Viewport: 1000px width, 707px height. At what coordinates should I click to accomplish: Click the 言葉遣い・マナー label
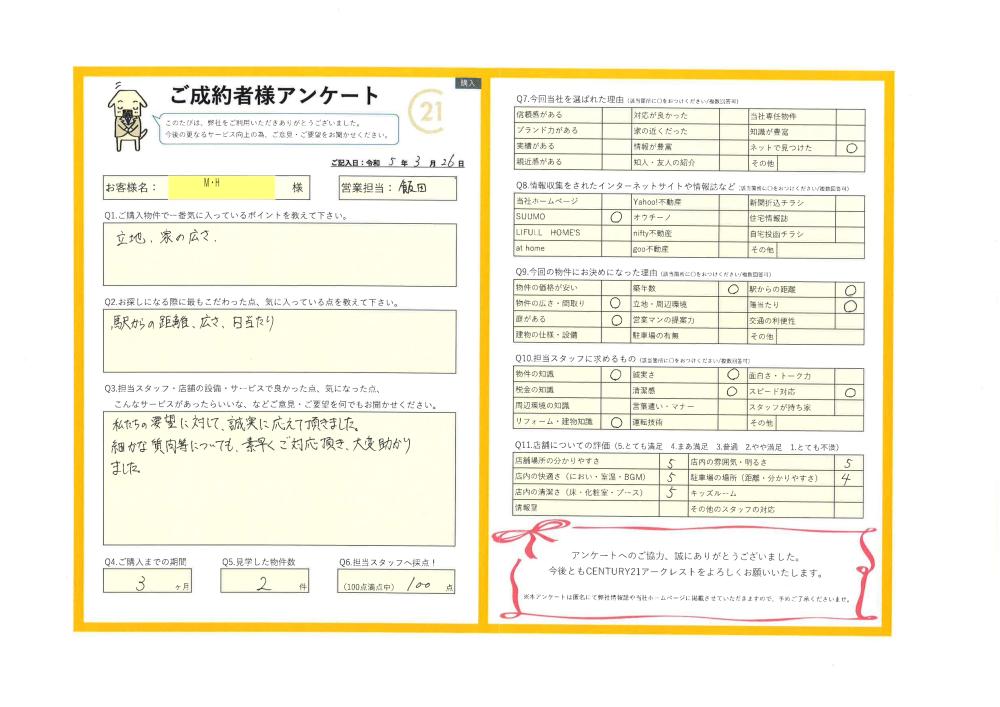click(663, 406)
